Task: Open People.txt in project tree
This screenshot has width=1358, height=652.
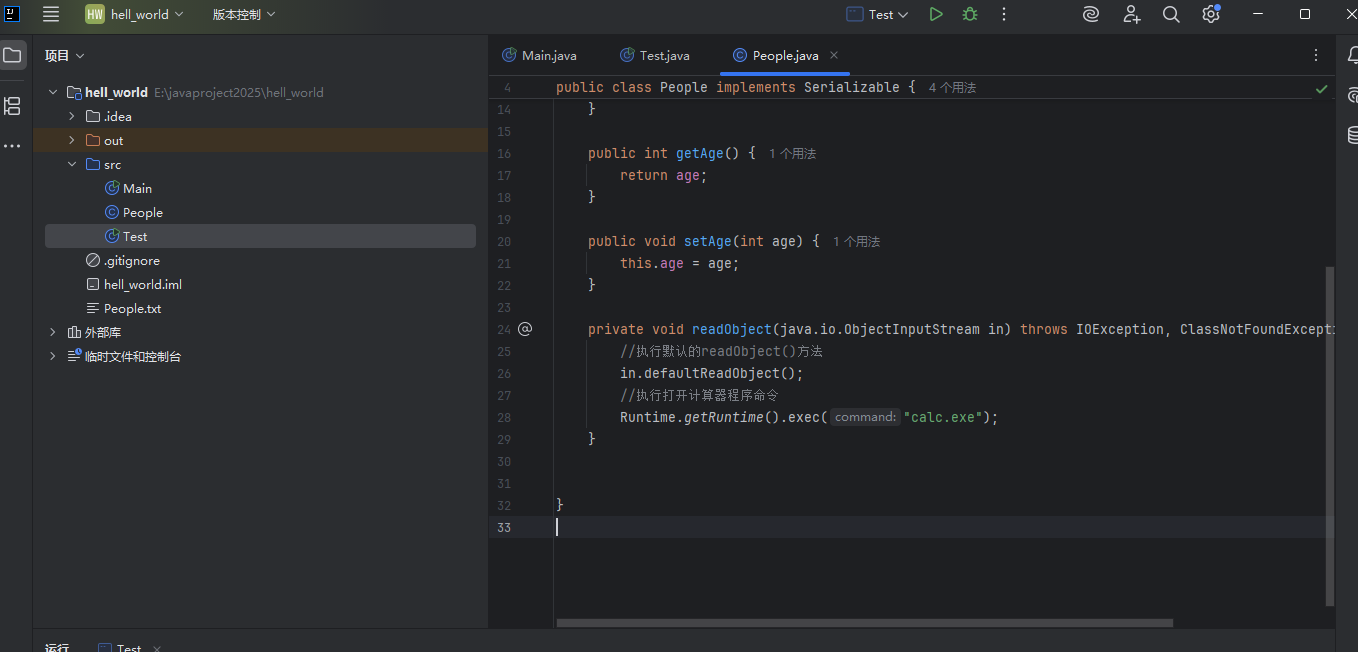Action: 132,309
